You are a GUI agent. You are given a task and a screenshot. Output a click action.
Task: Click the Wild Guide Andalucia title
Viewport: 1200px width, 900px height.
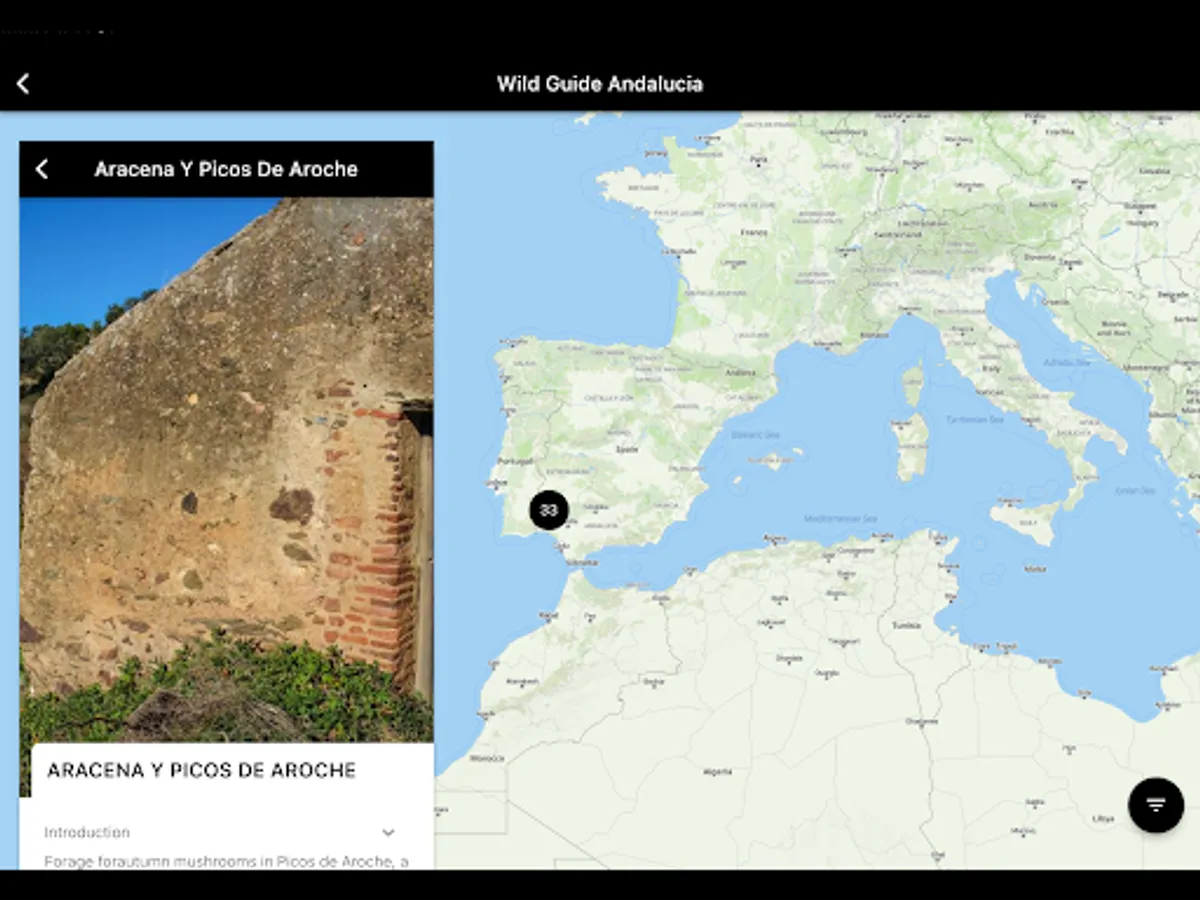coord(600,84)
